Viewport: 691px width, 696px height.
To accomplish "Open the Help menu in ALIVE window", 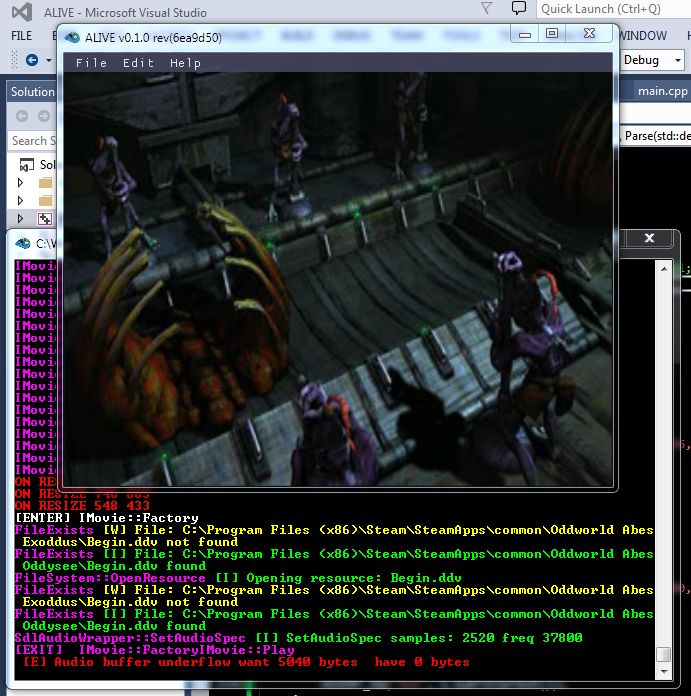I will pos(185,63).
